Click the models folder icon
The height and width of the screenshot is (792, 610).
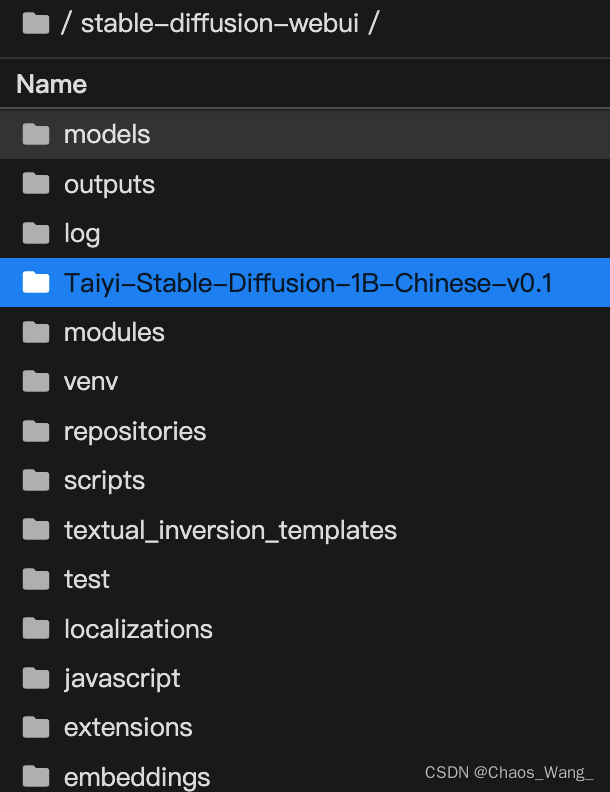tap(36, 134)
